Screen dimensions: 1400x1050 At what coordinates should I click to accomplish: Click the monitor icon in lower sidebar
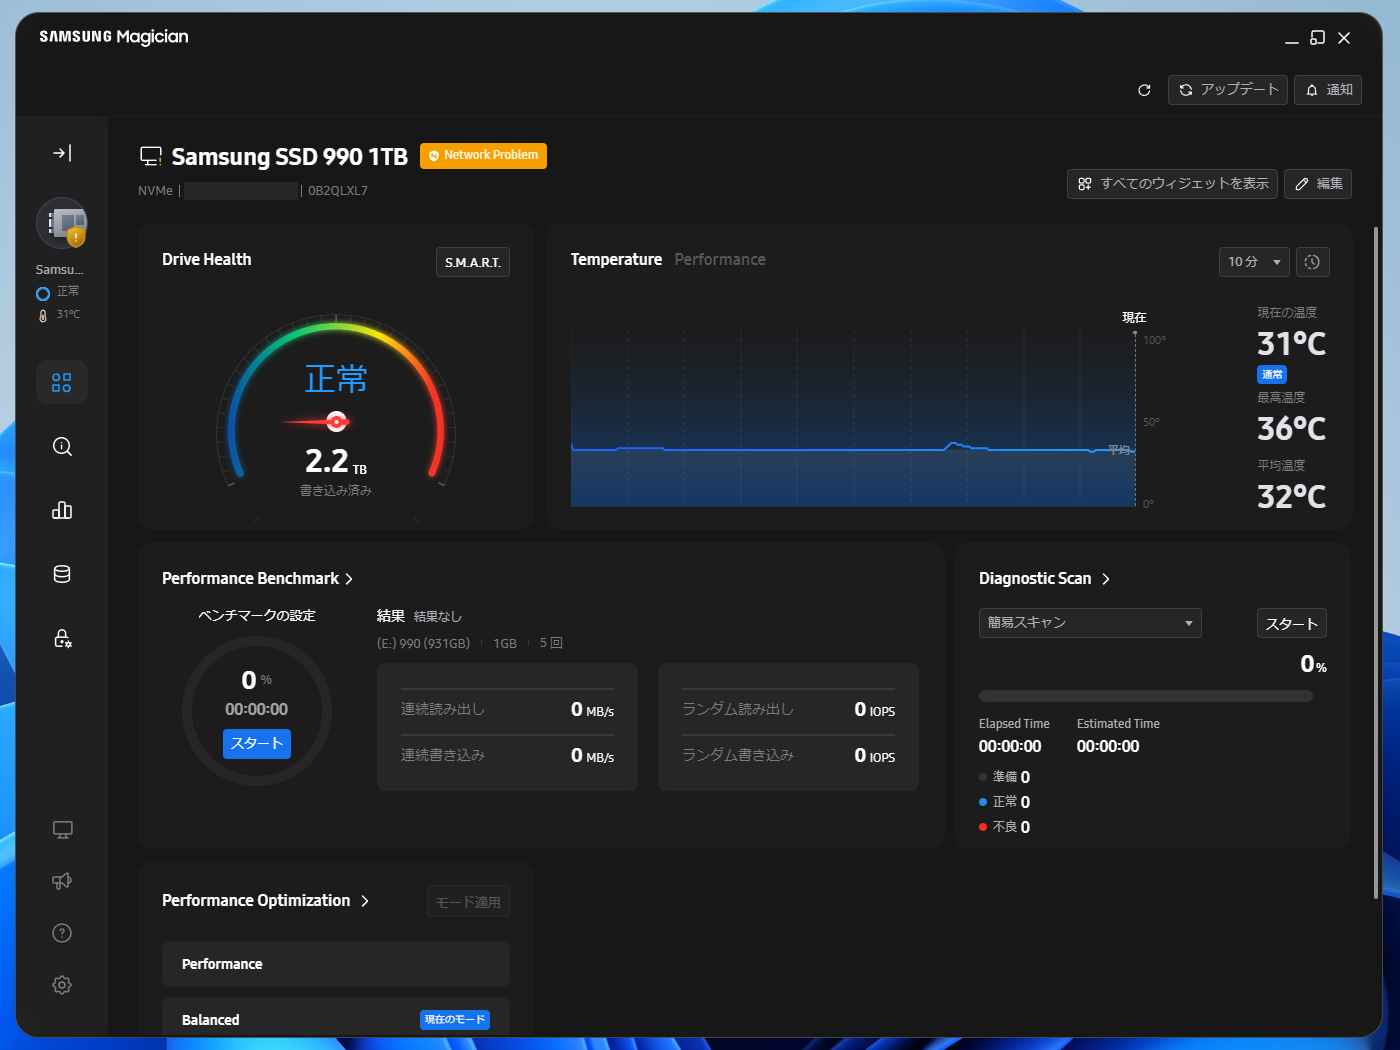point(62,830)
